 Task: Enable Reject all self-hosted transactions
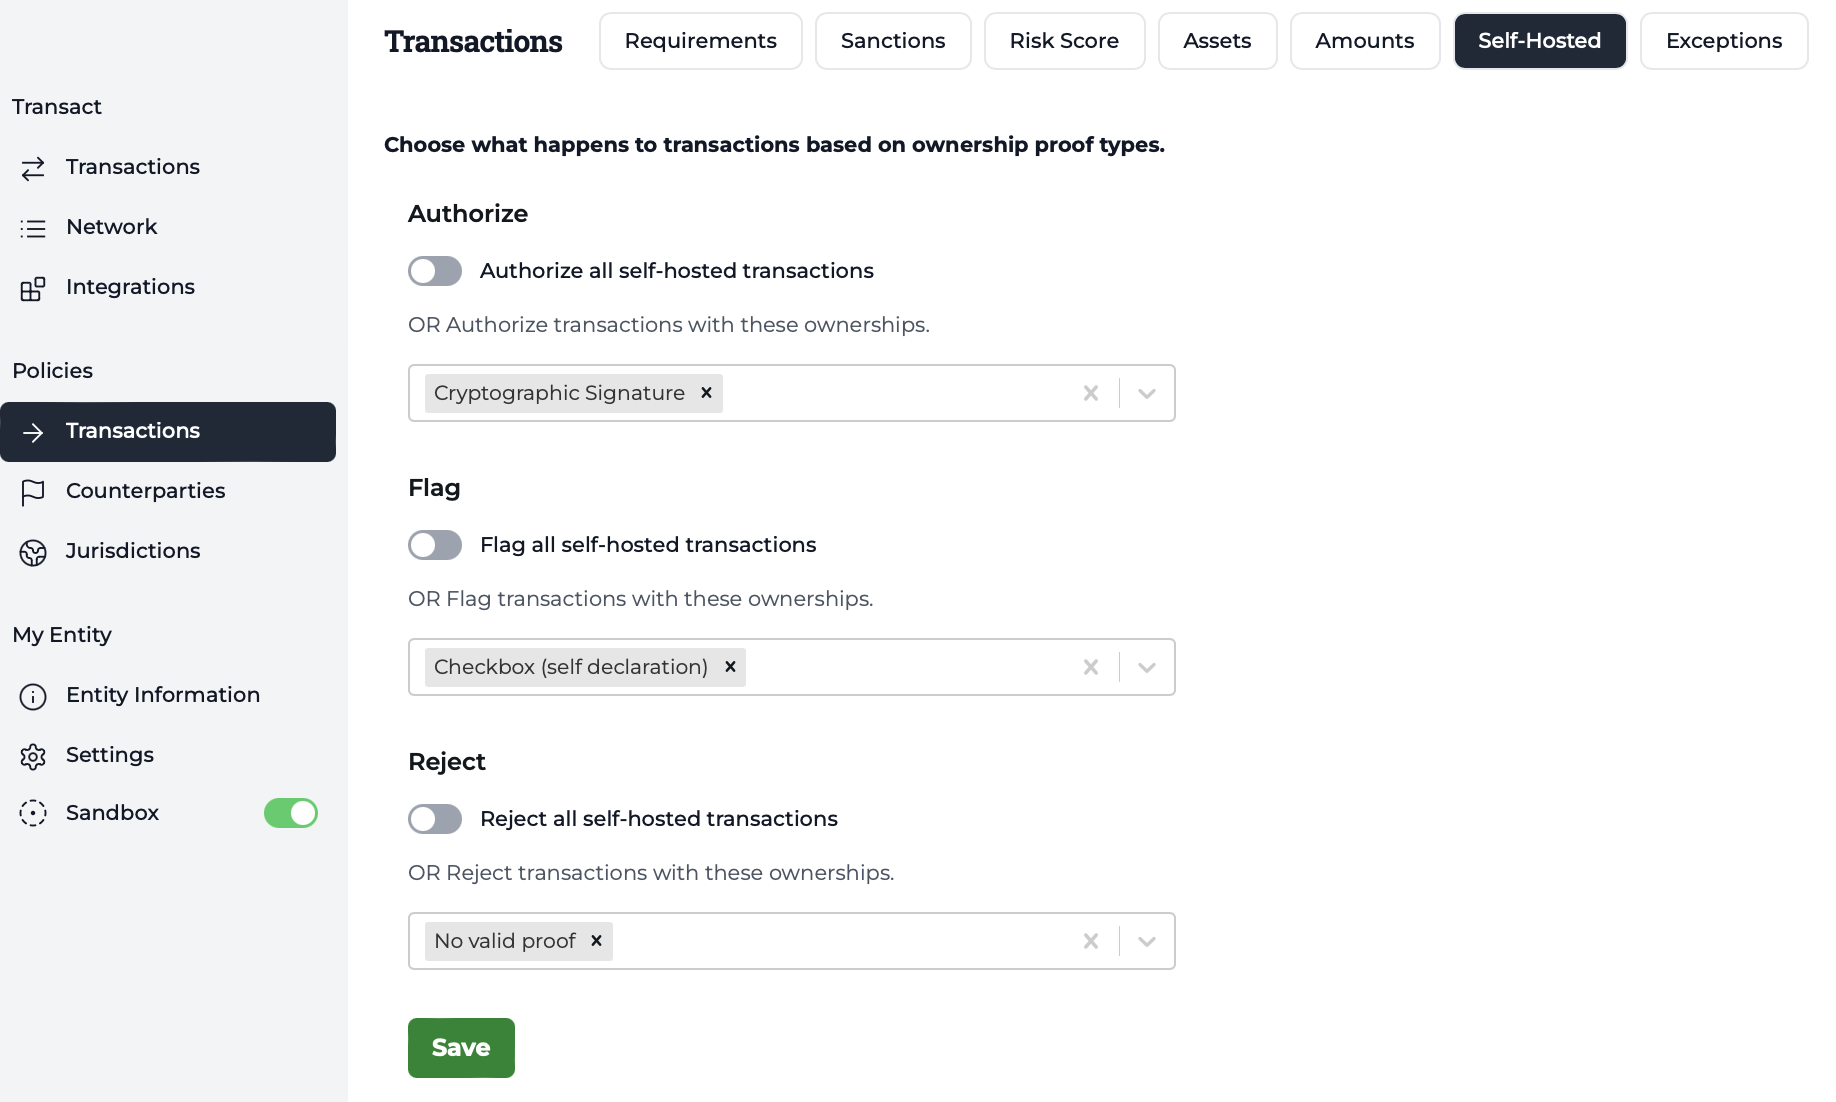coord(435,819)
